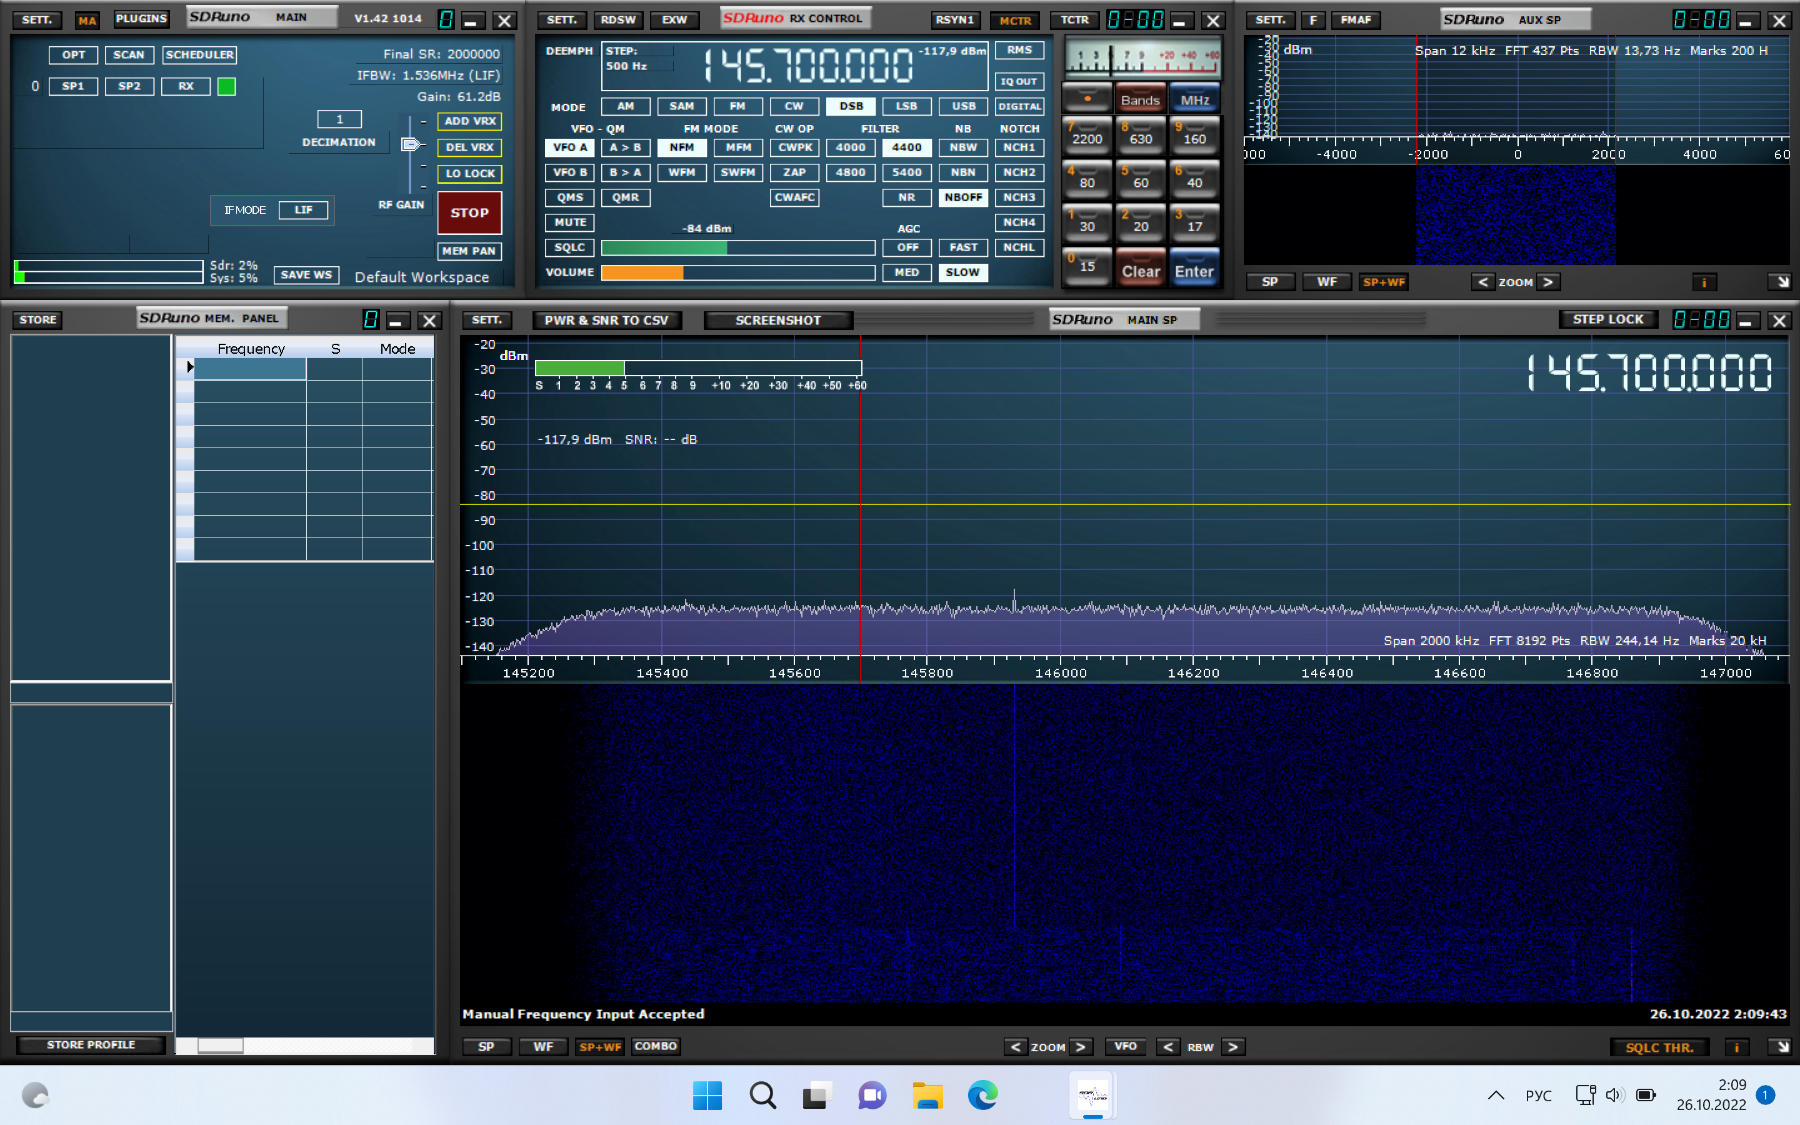Image resolution: width=1800 pixels, height=1125 pixels.
Task: Click the info icon in Main SP
Action: pos(1737,1047)
